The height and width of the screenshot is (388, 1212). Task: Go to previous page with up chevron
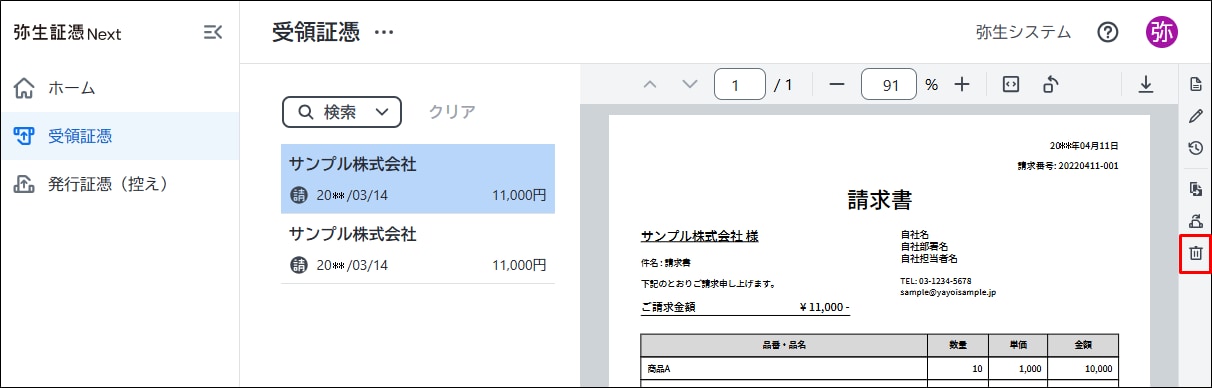tap(651, 85)
